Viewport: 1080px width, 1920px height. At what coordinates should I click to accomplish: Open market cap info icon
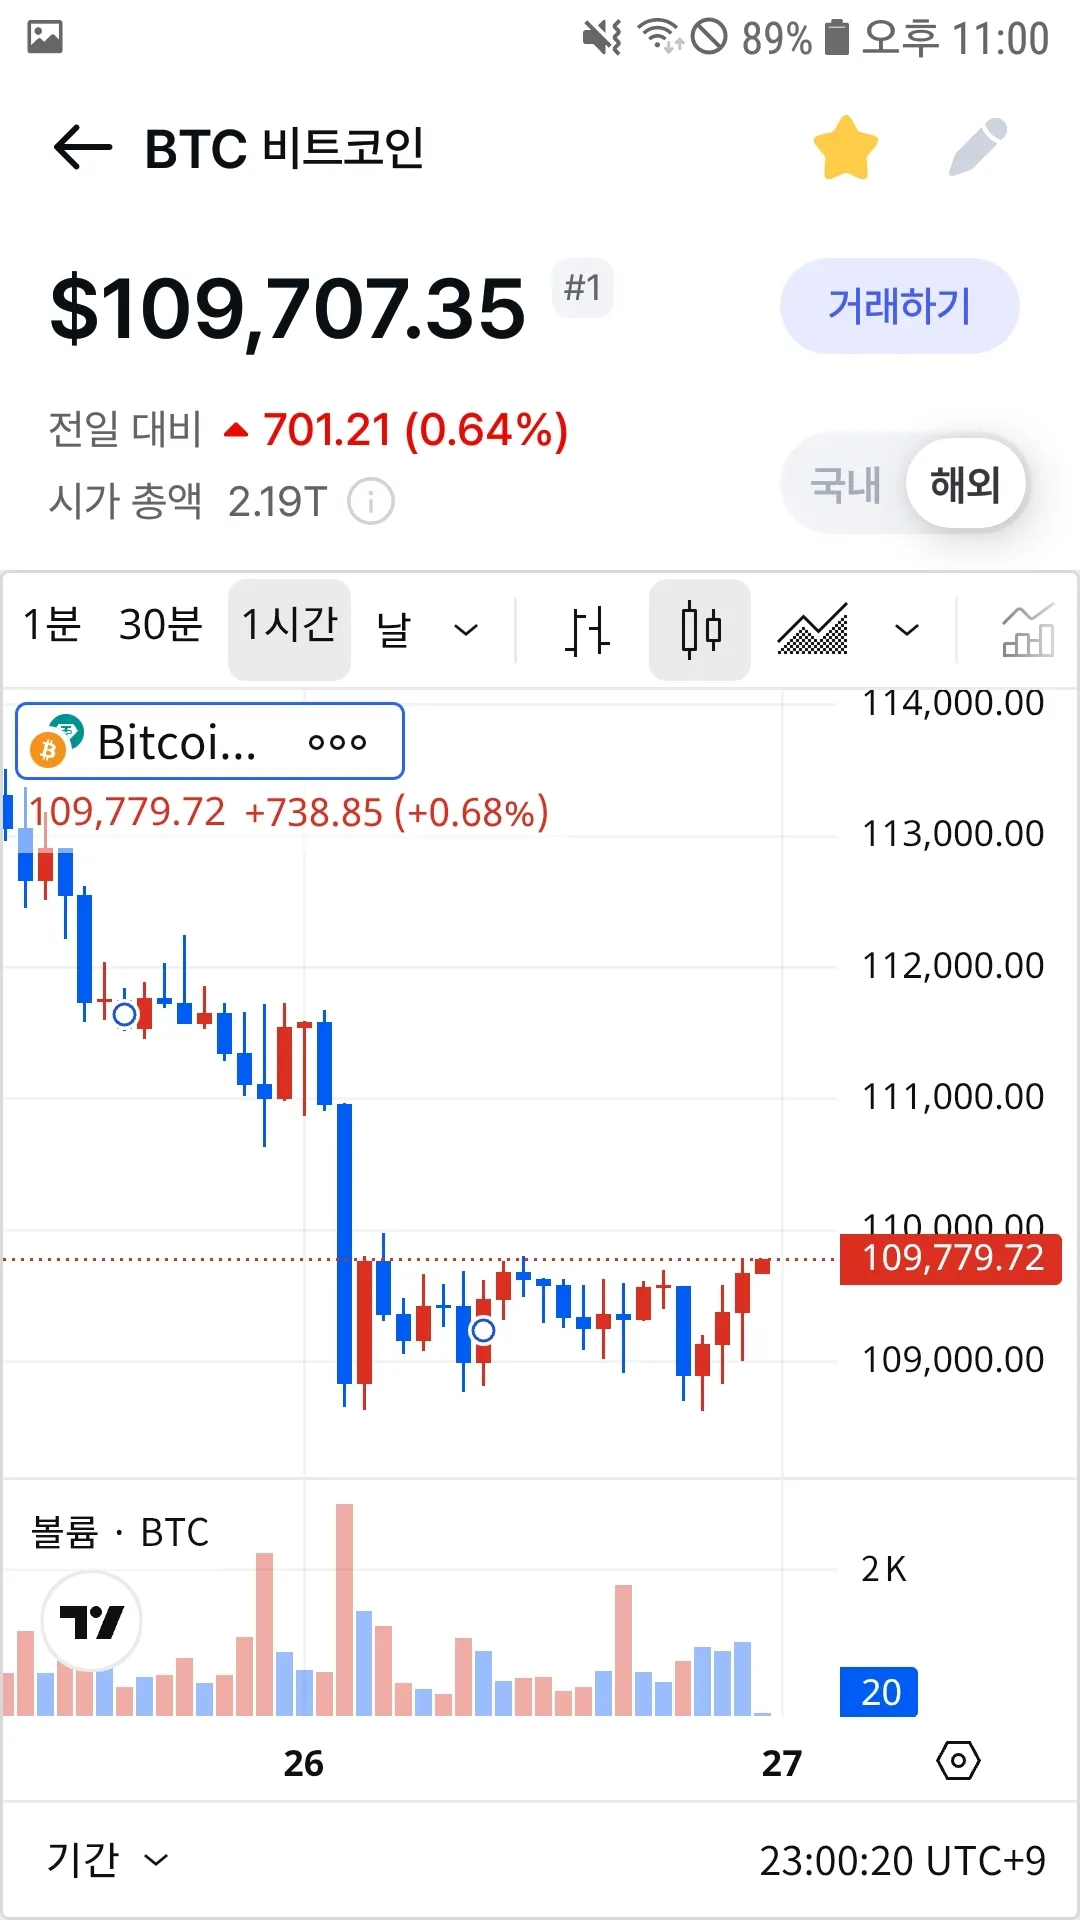click(371, 502)
